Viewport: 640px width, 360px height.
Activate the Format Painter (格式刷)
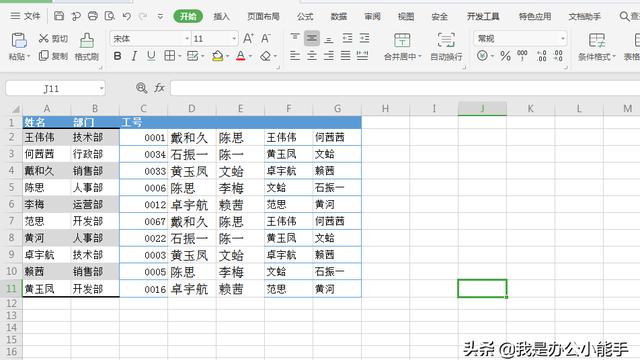click(87, 47)
